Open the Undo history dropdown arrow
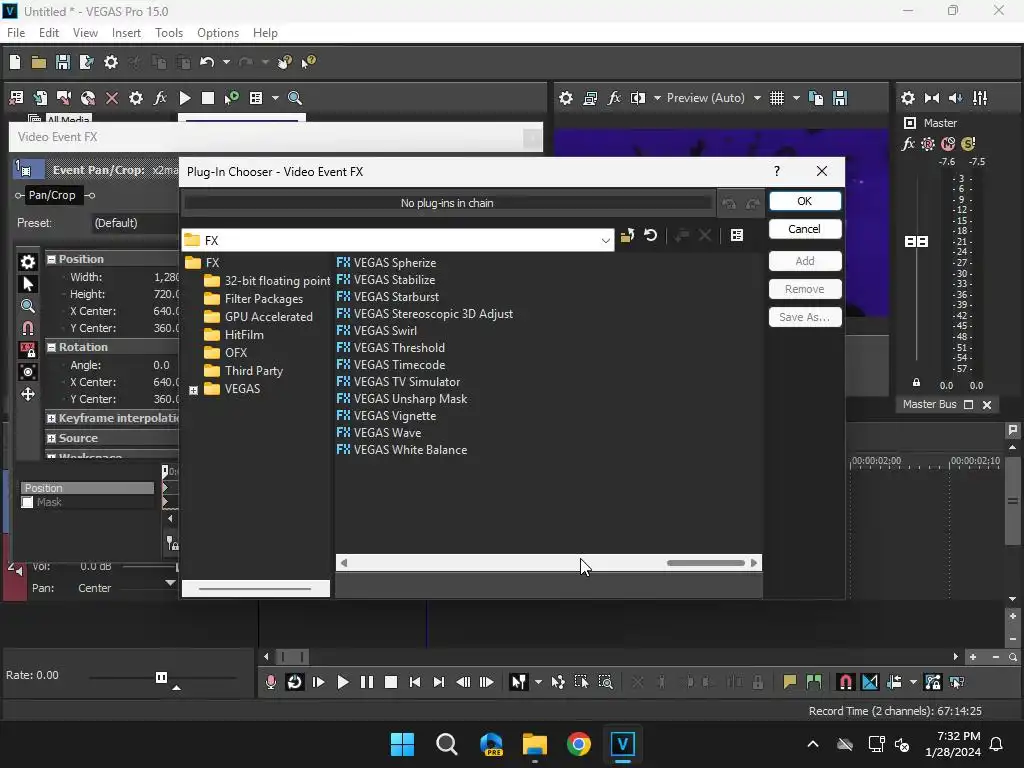The image size is (1024, 768). [x=226, y=62]
